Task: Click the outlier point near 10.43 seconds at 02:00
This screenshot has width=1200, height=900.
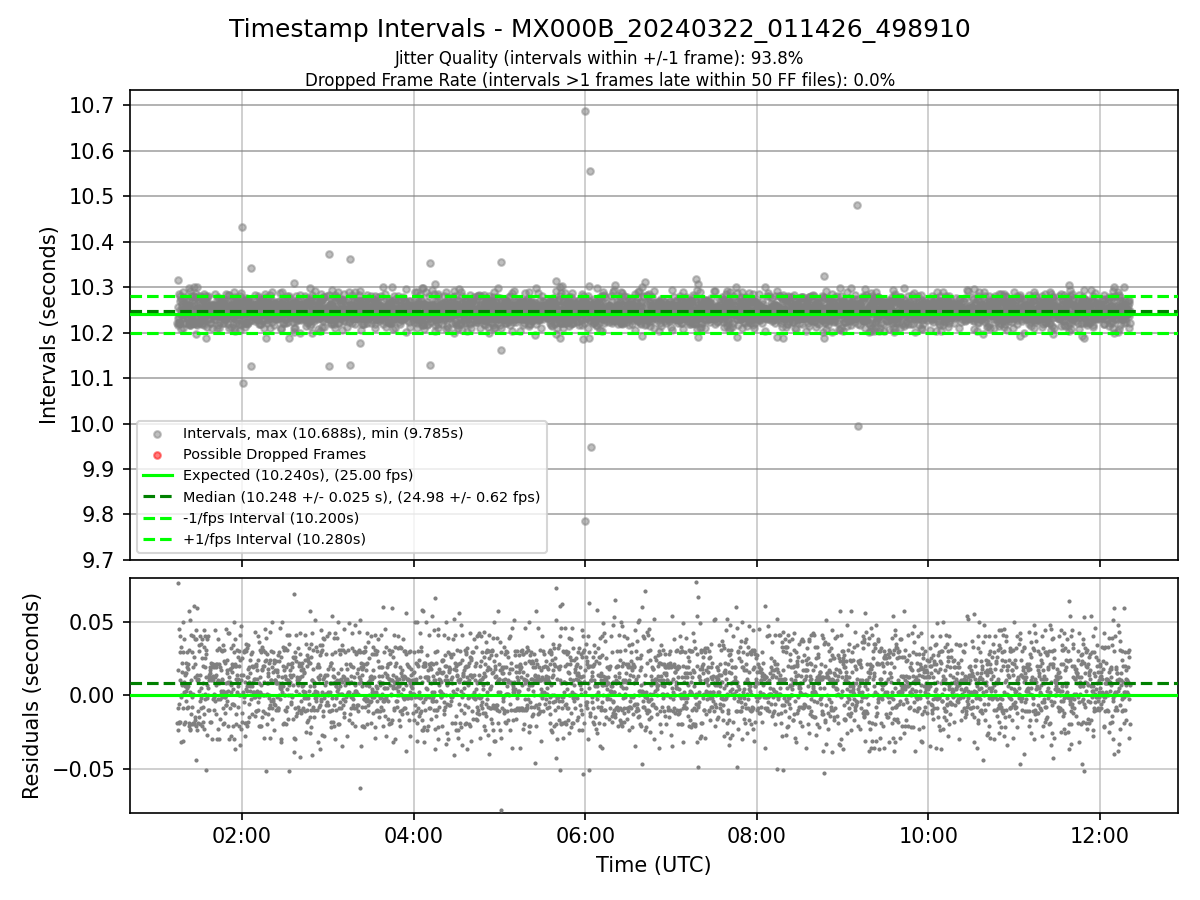Action: [242, 227]
